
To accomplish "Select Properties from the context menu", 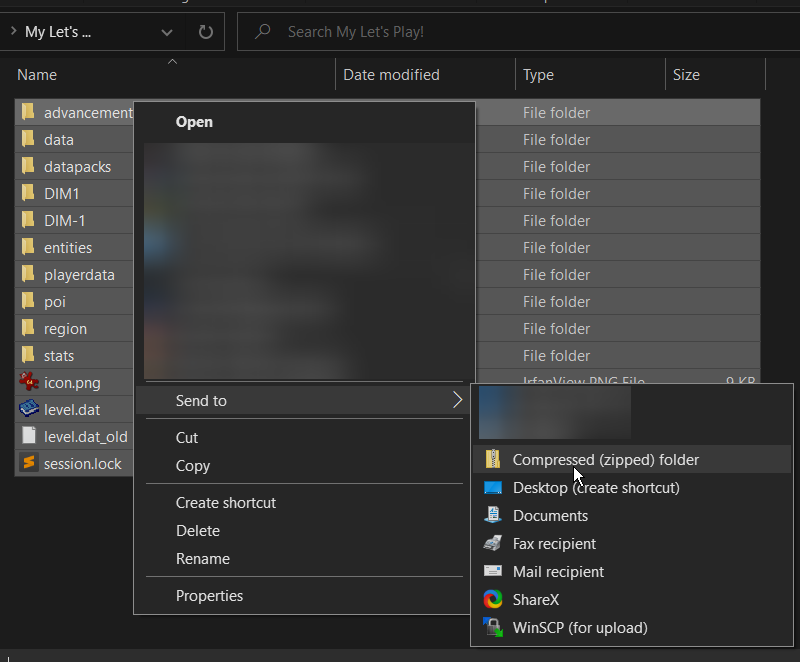I will click(209, 596).
